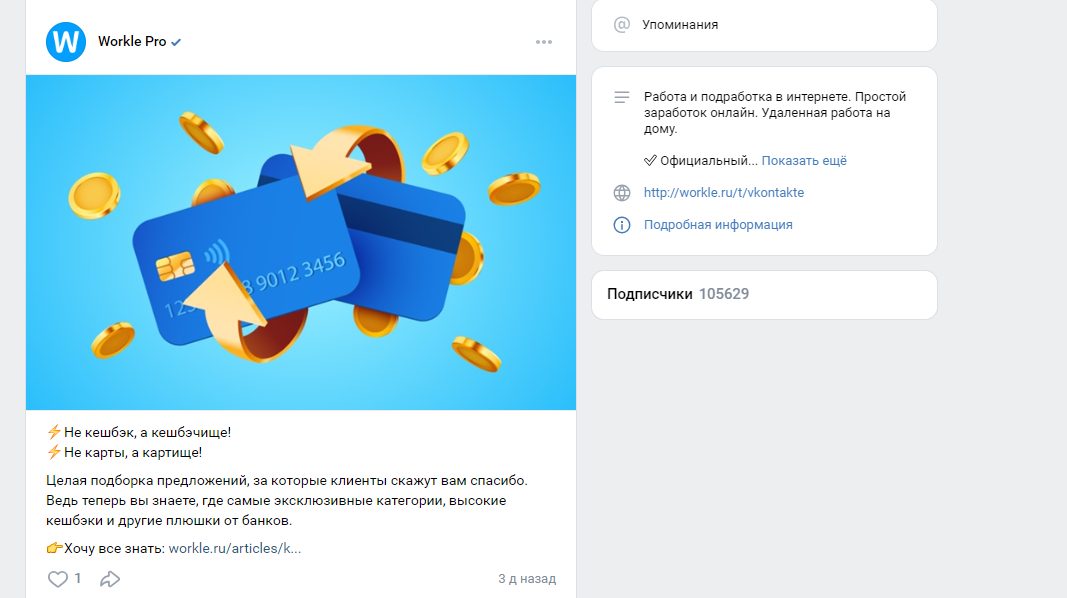Click the Workle Pro avatar logo
This screenshot has height=598, width=1067.
click(66, 41)
